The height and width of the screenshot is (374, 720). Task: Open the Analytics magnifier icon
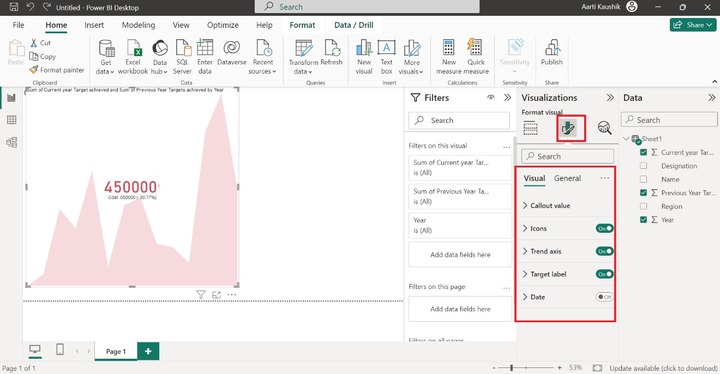click(604, 128)
